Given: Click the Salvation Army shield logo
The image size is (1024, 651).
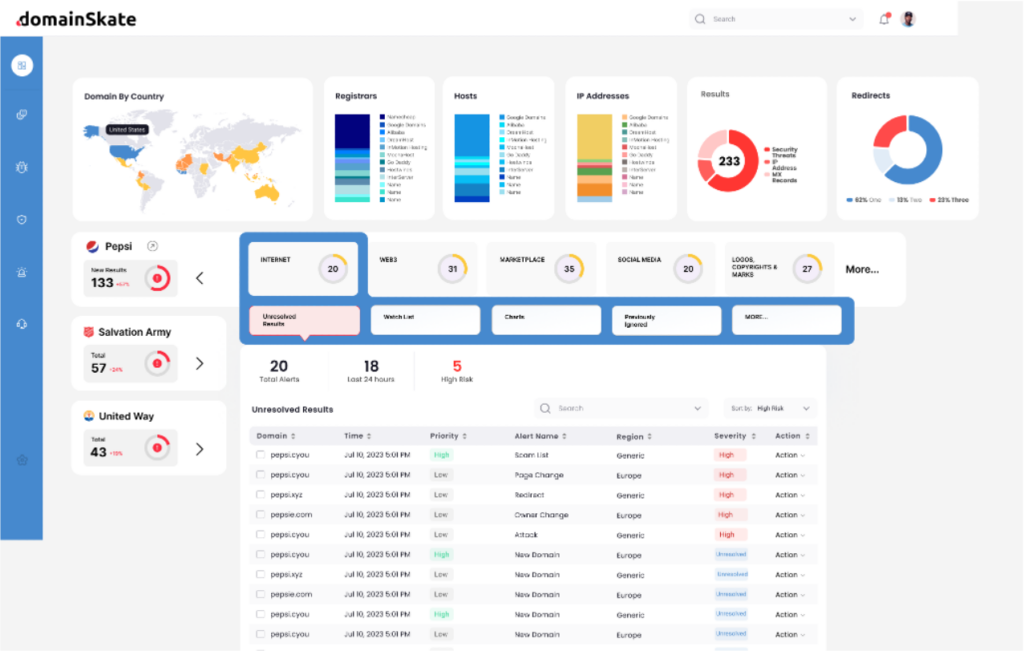Looking at the screenshot, I should 89,332.
